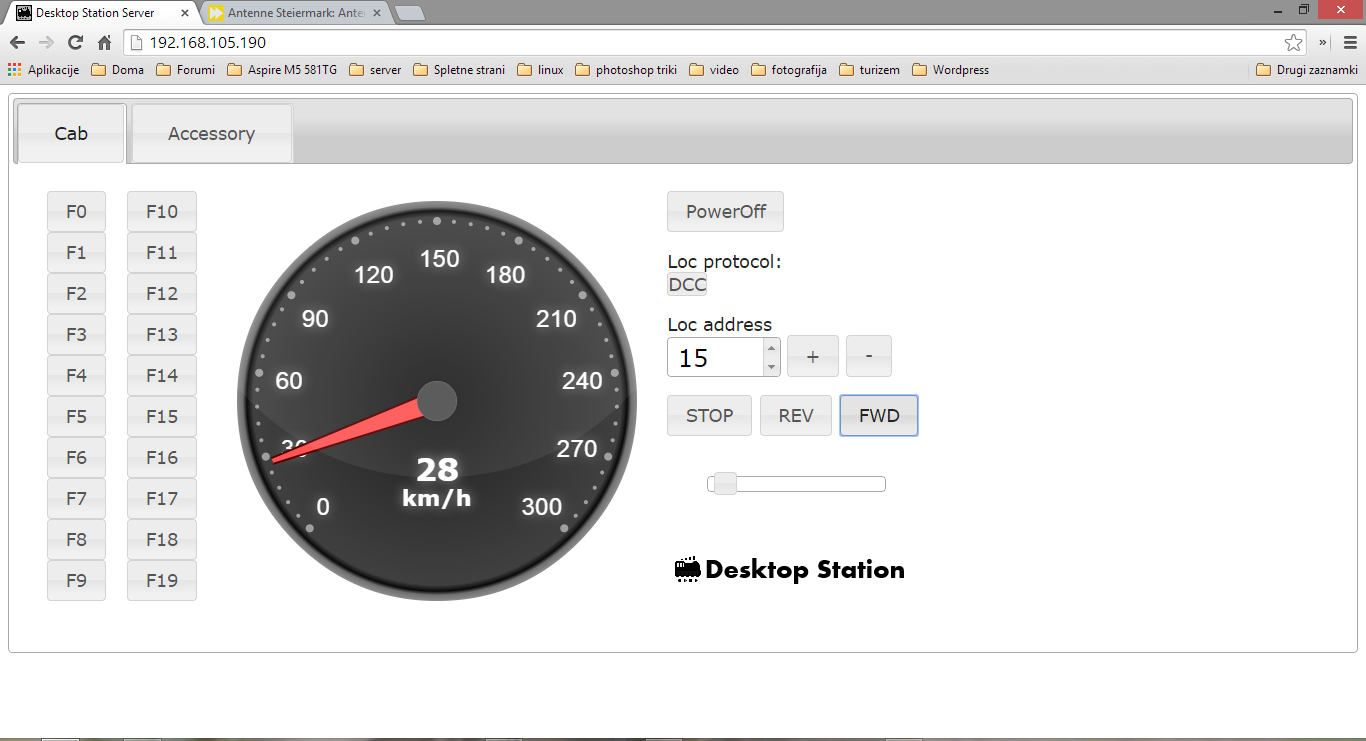Click the Desktop Station logo

790,570
